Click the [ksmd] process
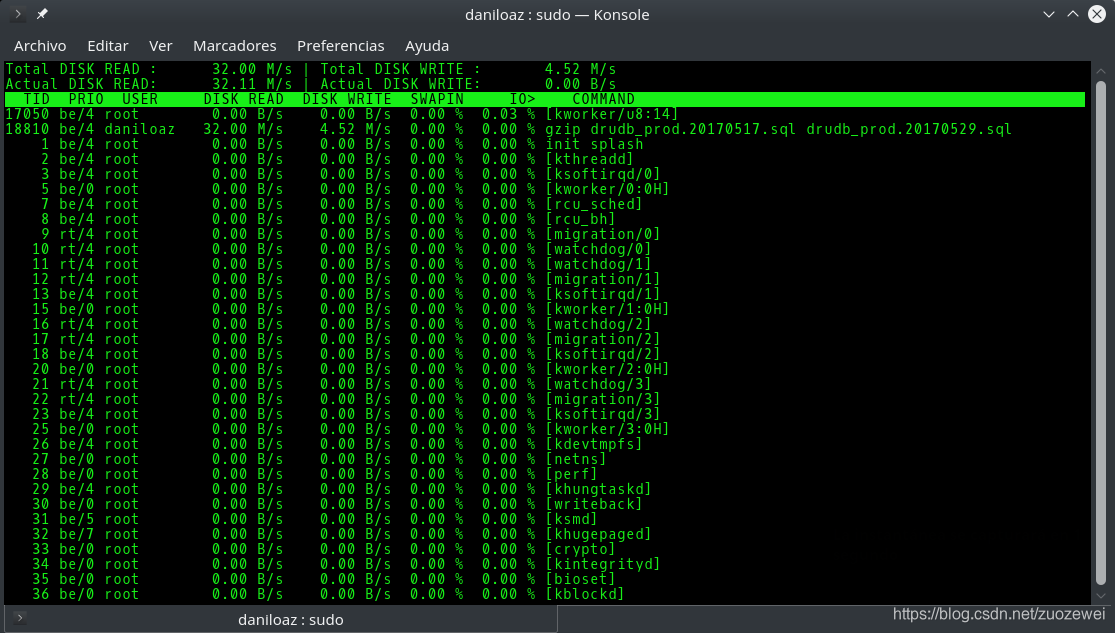 571,518
